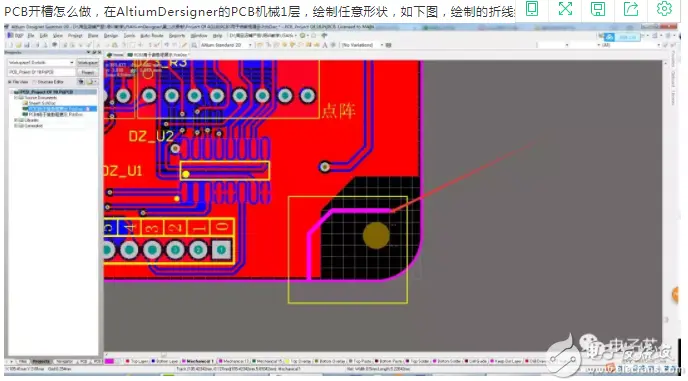Open the Place menu
The image size is (688, 381).
(93, 35)
